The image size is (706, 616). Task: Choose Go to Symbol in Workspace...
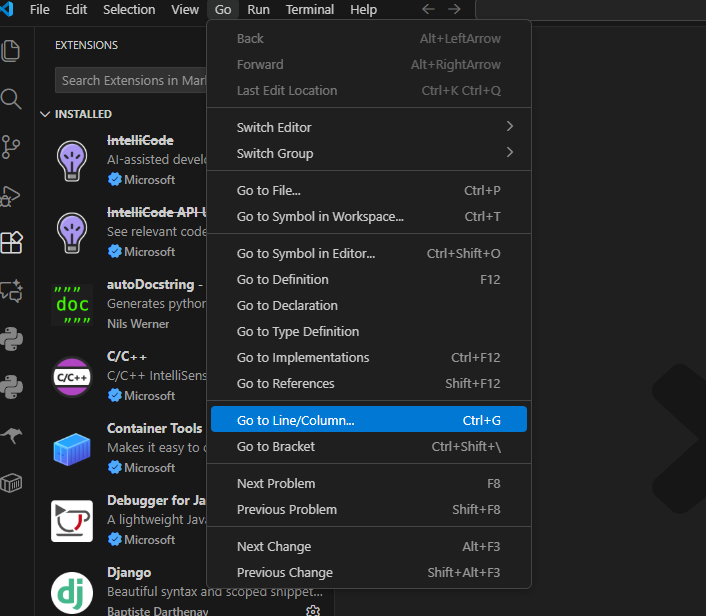pos(369,217)
